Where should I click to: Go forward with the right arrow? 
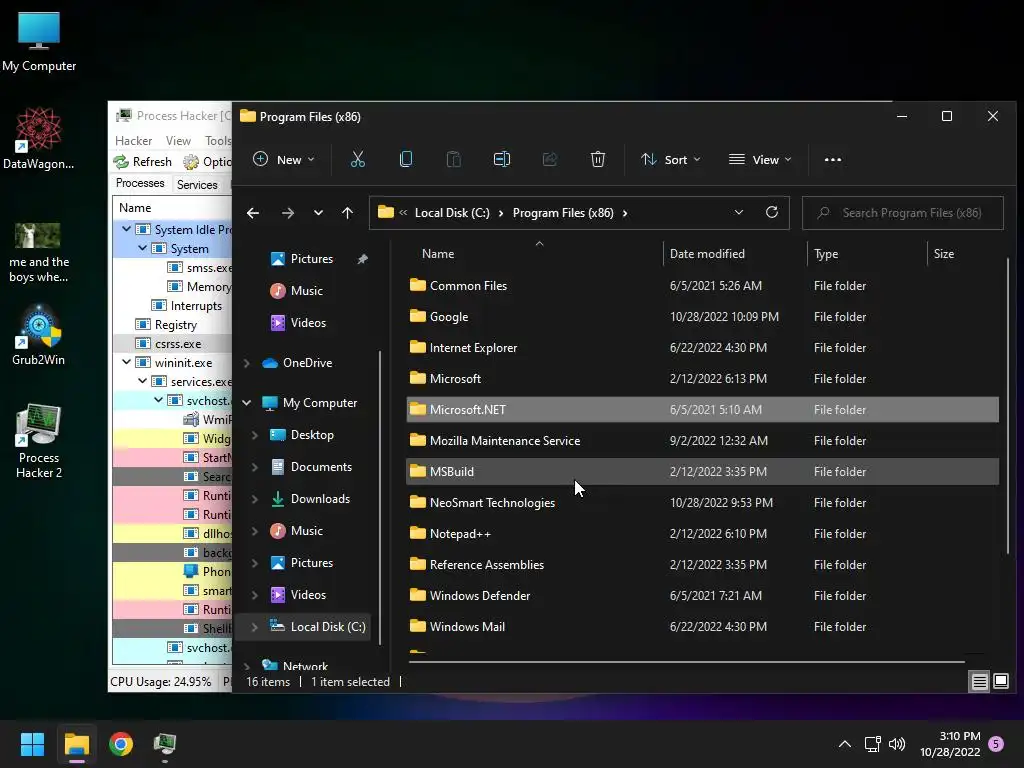(287, 213)
